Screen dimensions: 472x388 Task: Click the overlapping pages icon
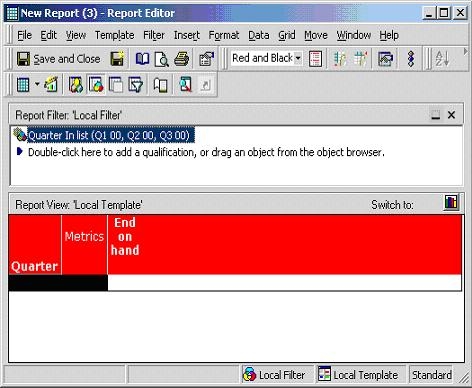(116, 85)
